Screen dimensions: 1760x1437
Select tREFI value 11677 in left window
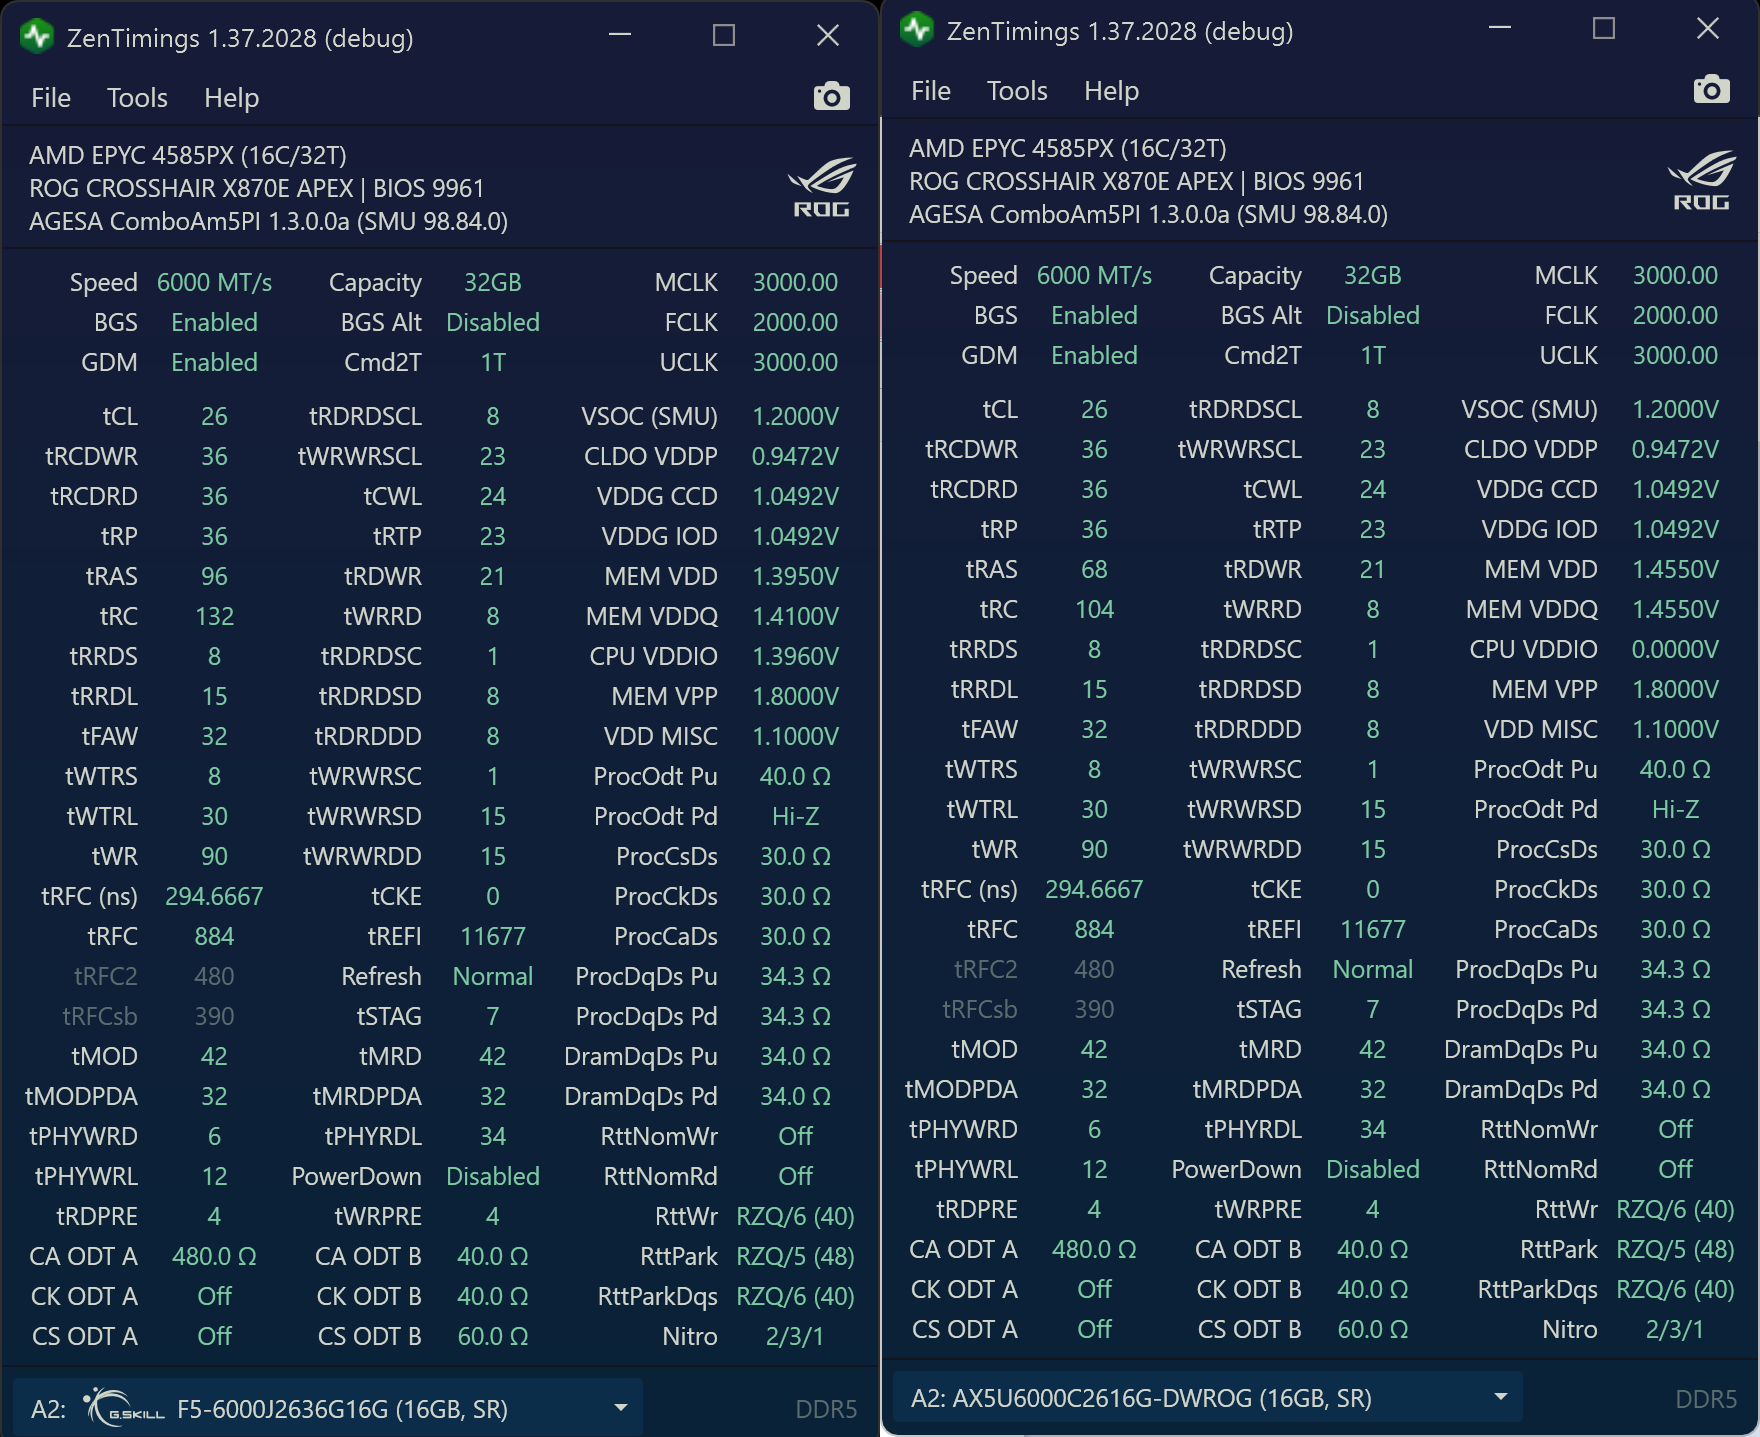[x=493, y=937]
